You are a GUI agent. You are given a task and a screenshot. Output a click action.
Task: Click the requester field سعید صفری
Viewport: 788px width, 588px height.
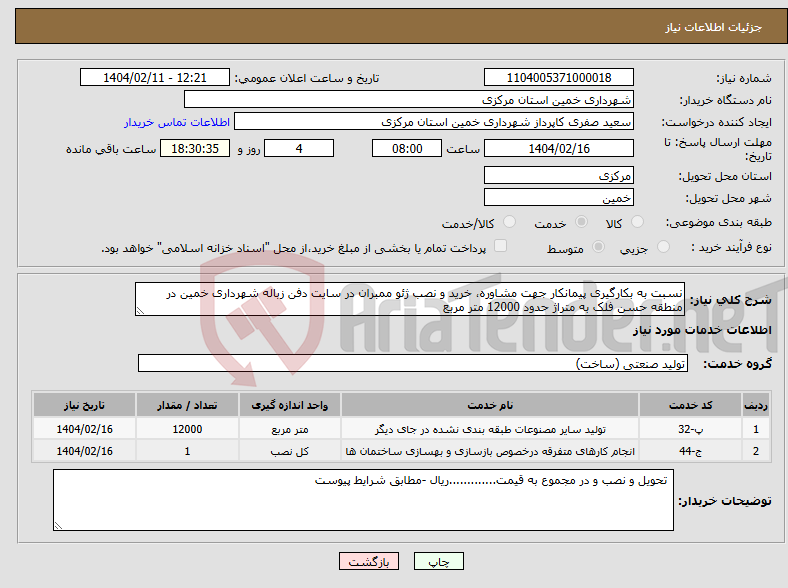(x=434, y=122)
